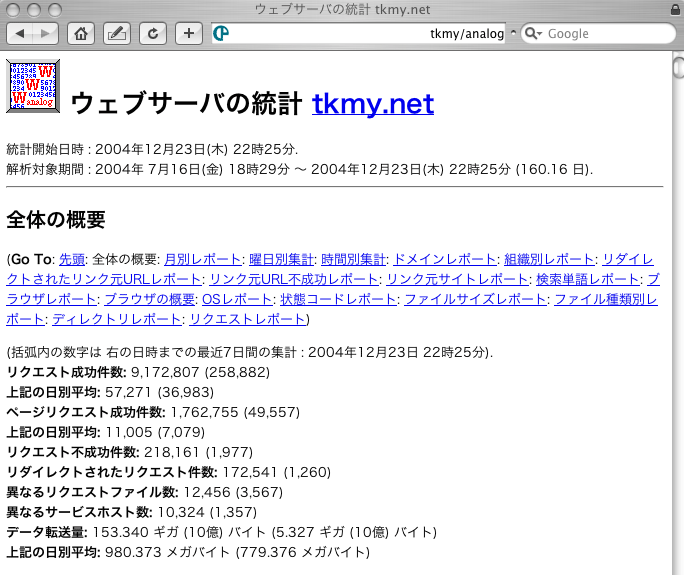This screenshot has height=575, width=684.
Task: Click the forward navigation arrow
Action: 46,33
